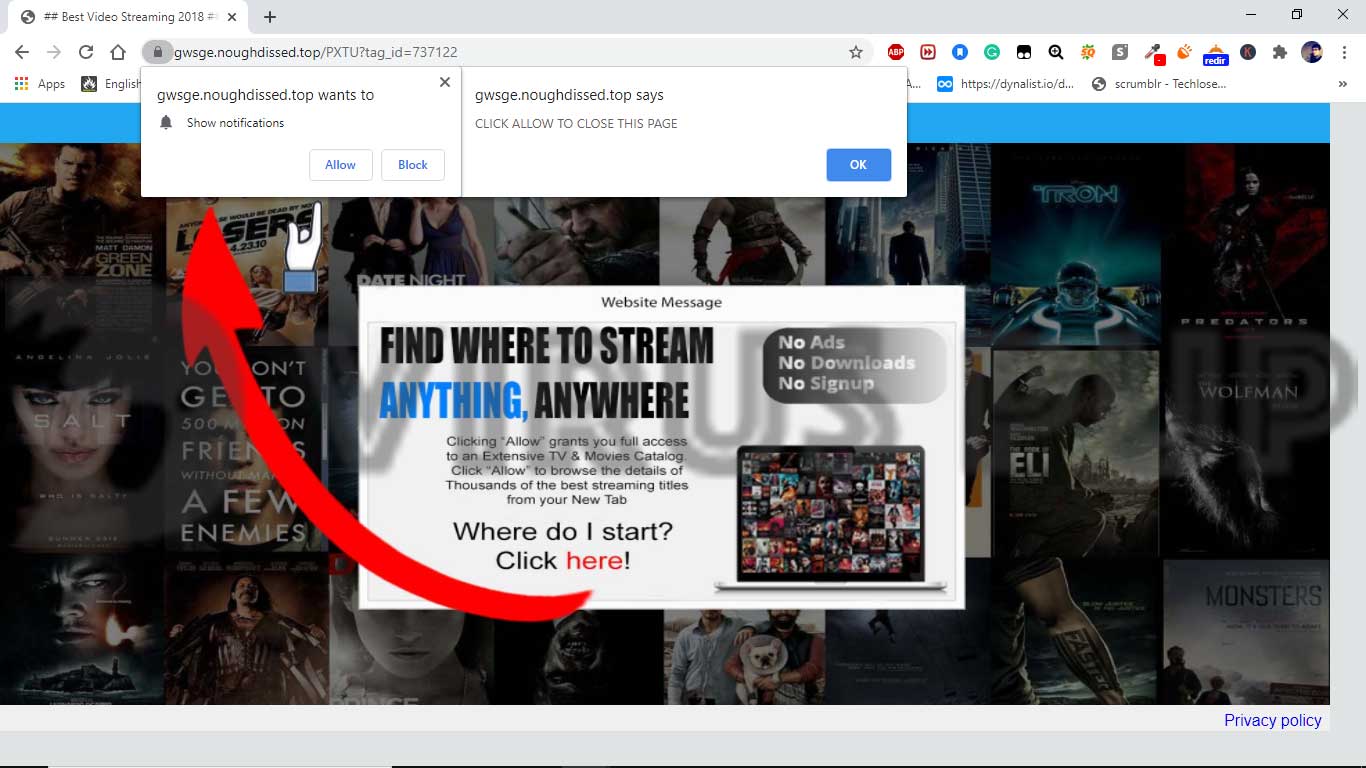
Task: Block the notification request
Action: [412, 165]
